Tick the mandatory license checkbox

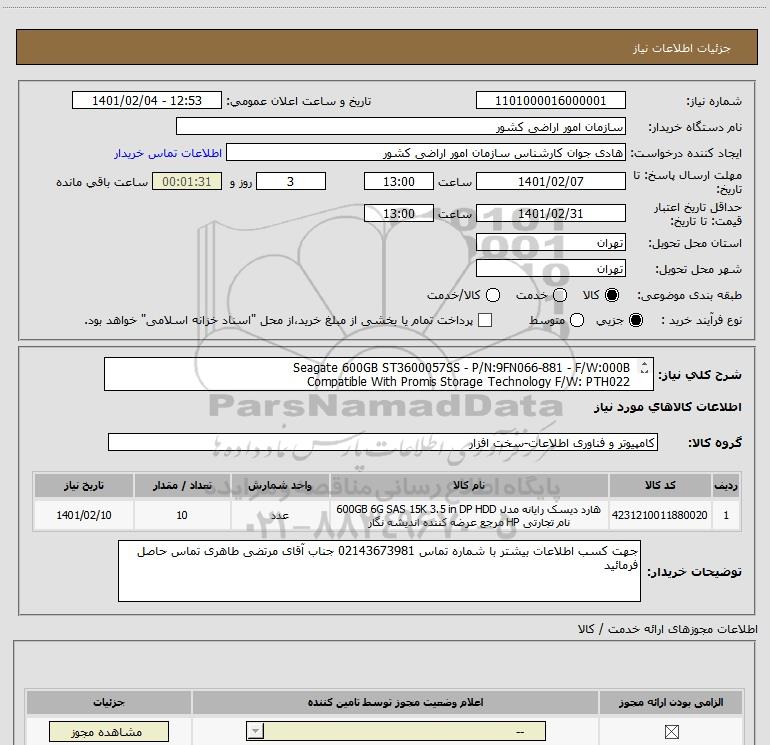[x=671, y=732]
